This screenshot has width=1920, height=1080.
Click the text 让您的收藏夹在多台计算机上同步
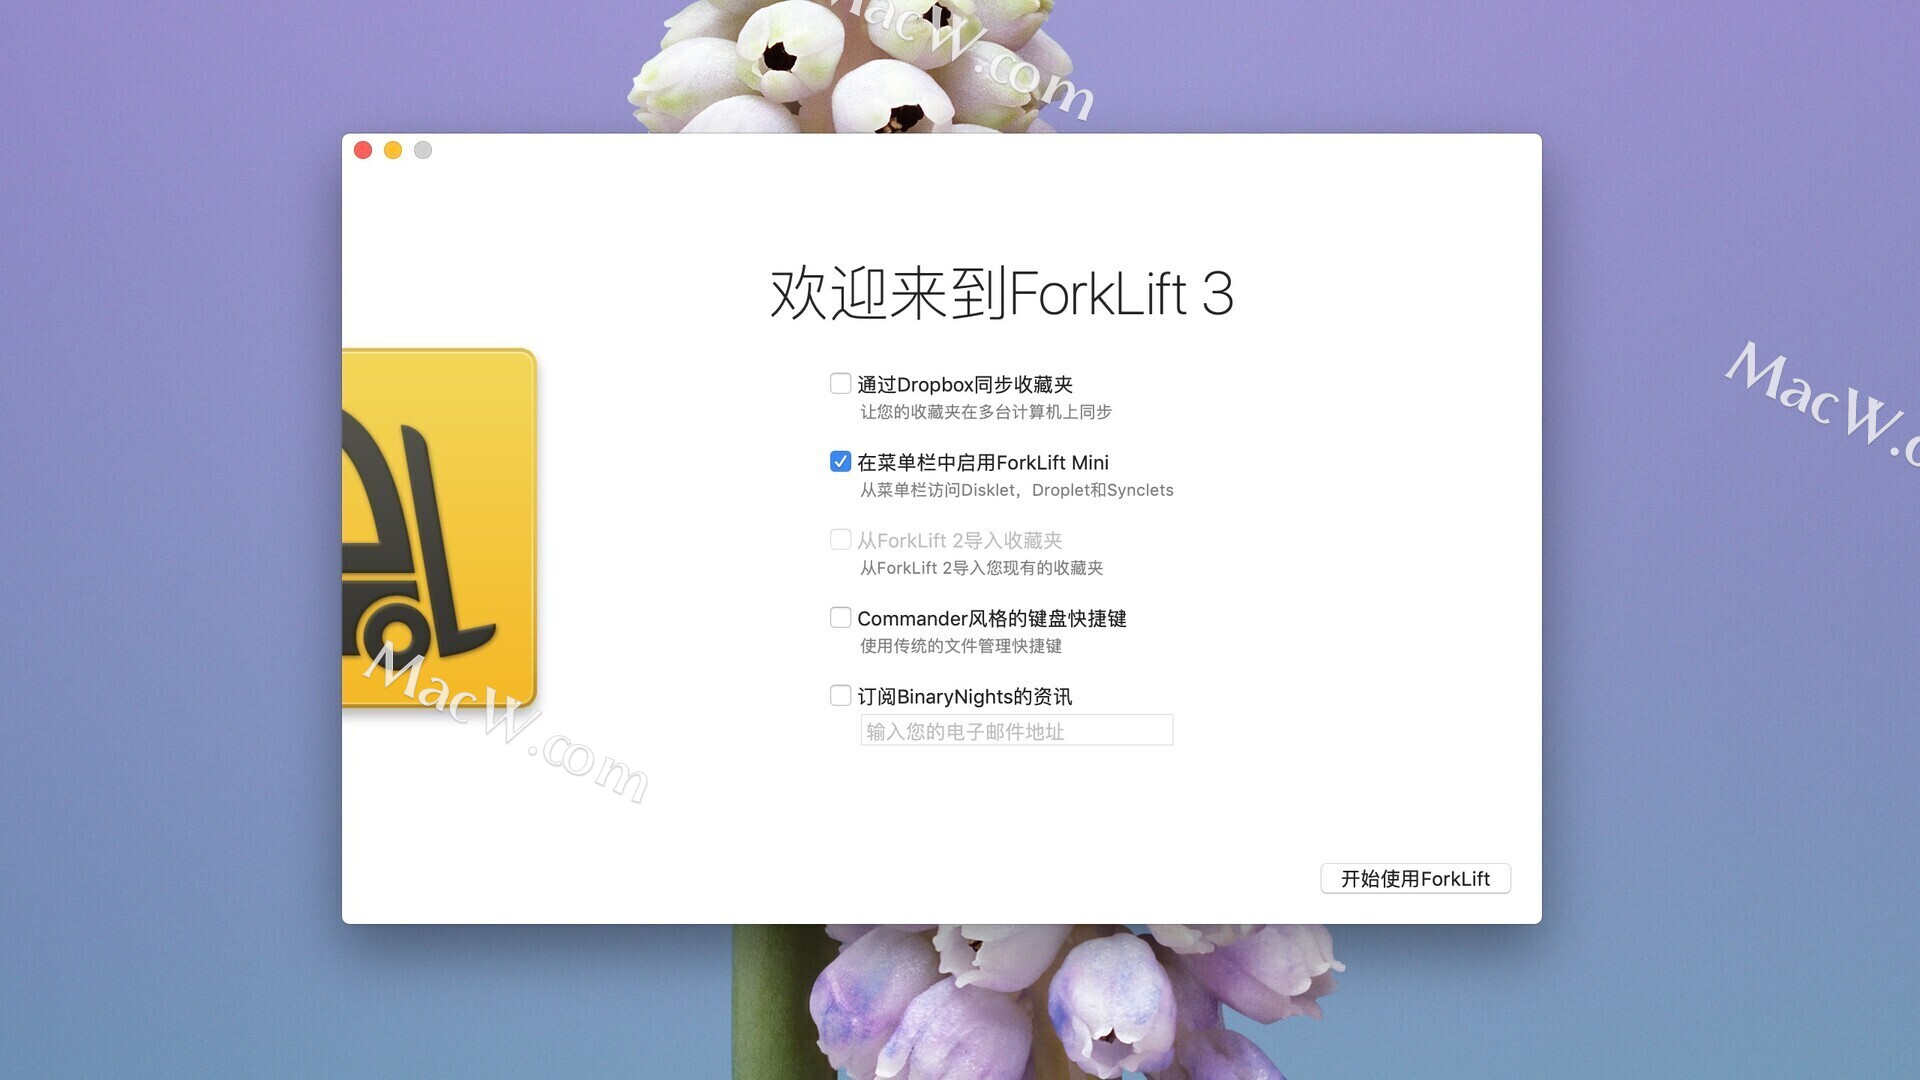tap(986, 412)
